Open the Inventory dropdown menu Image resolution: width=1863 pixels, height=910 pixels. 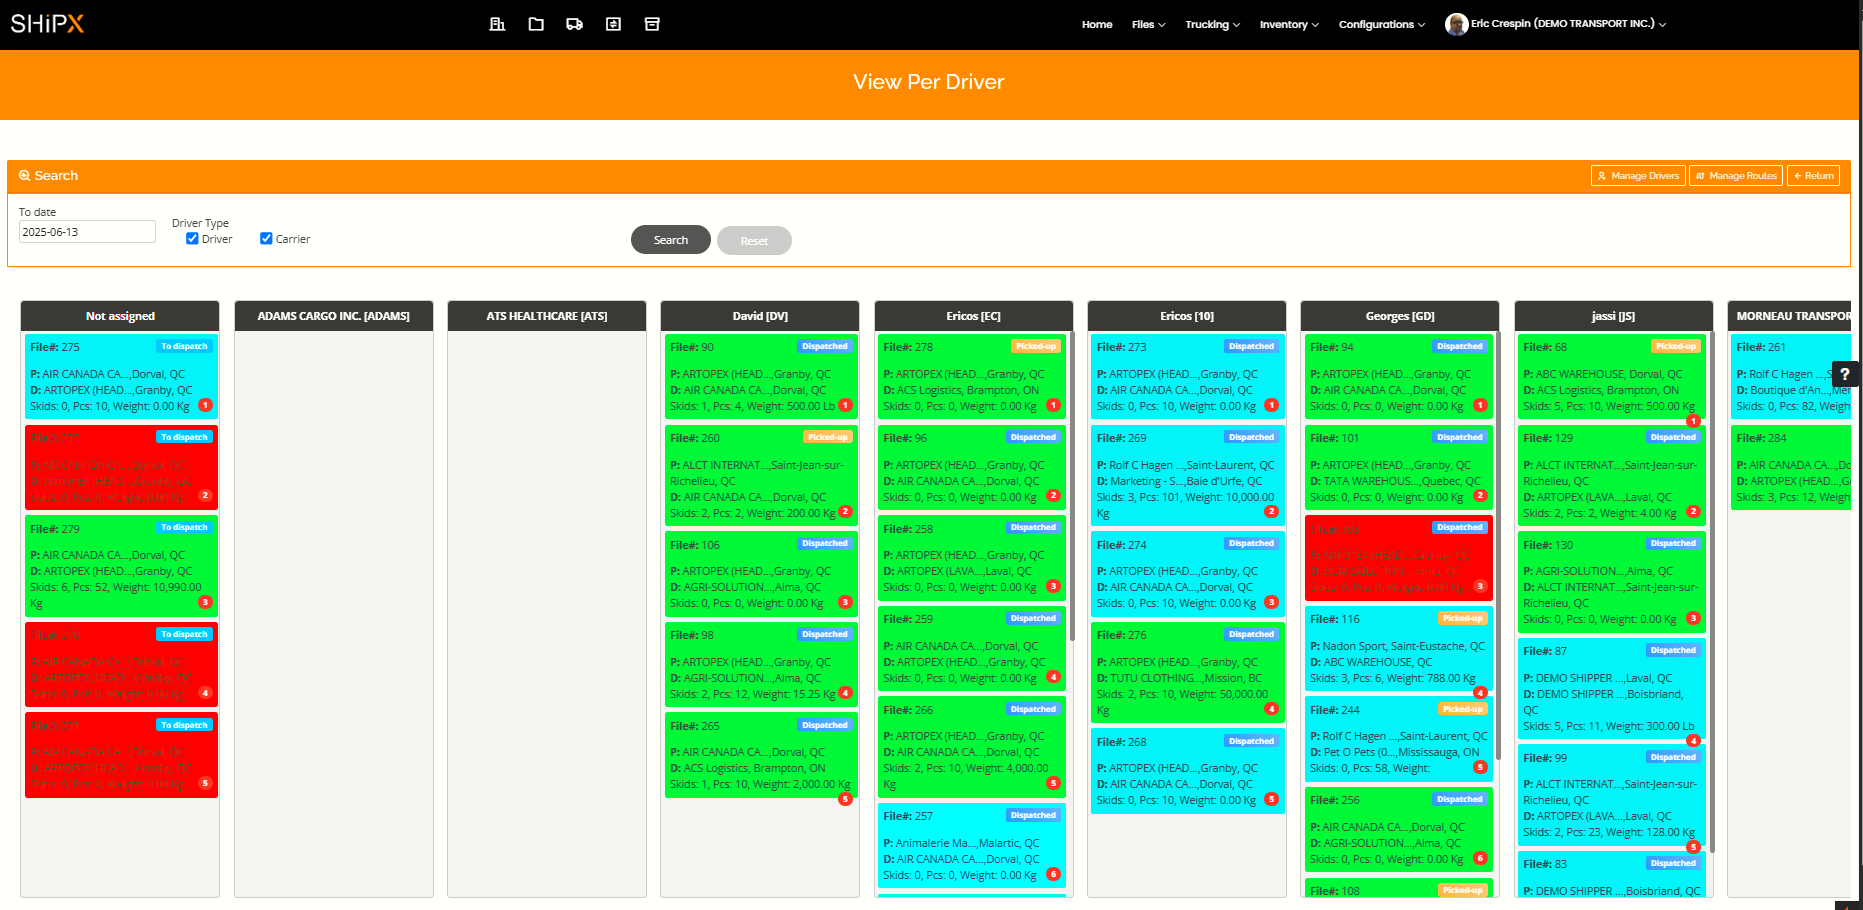1288,25
